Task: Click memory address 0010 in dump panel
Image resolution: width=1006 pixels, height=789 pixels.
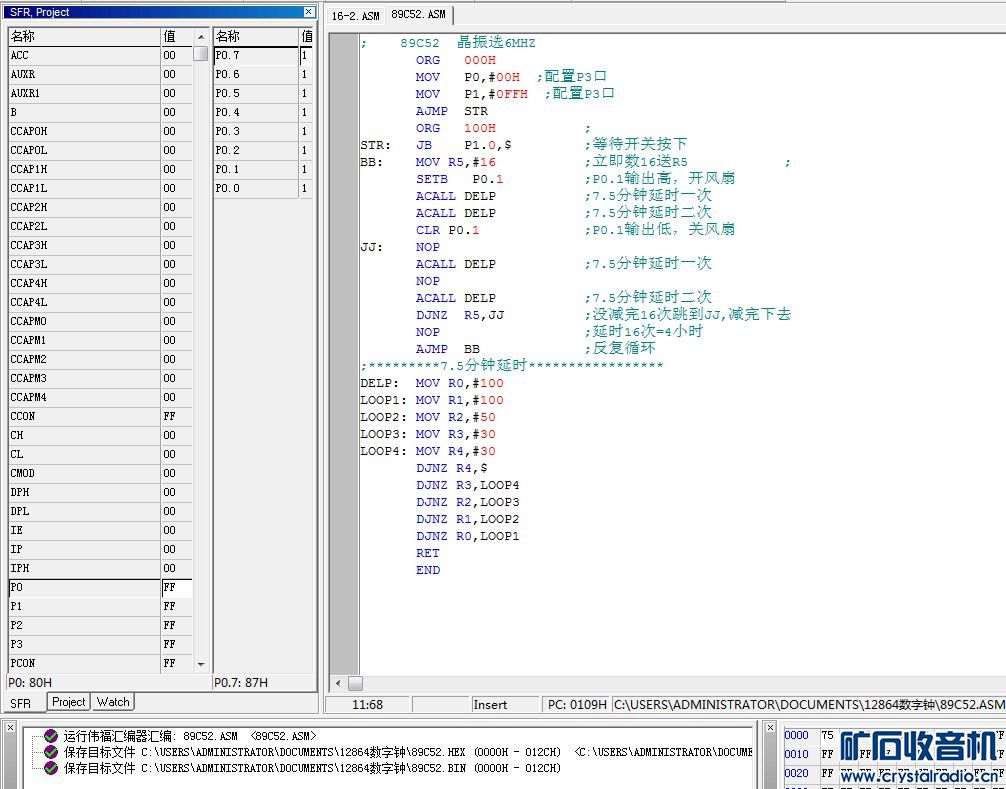Action: [x=796, y=754]
